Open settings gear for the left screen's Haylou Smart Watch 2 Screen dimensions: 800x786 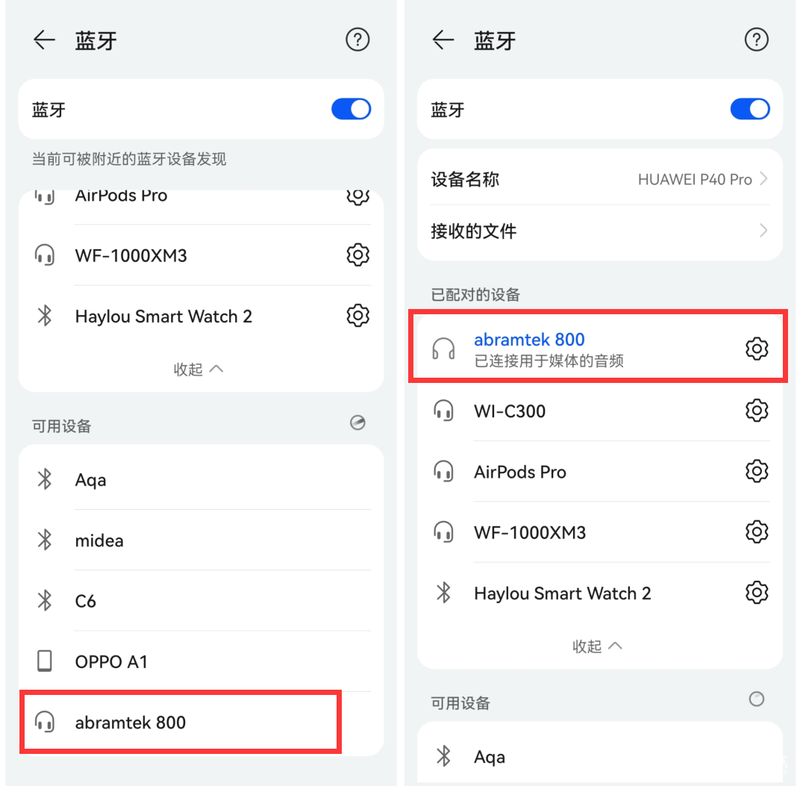point(358,316)
